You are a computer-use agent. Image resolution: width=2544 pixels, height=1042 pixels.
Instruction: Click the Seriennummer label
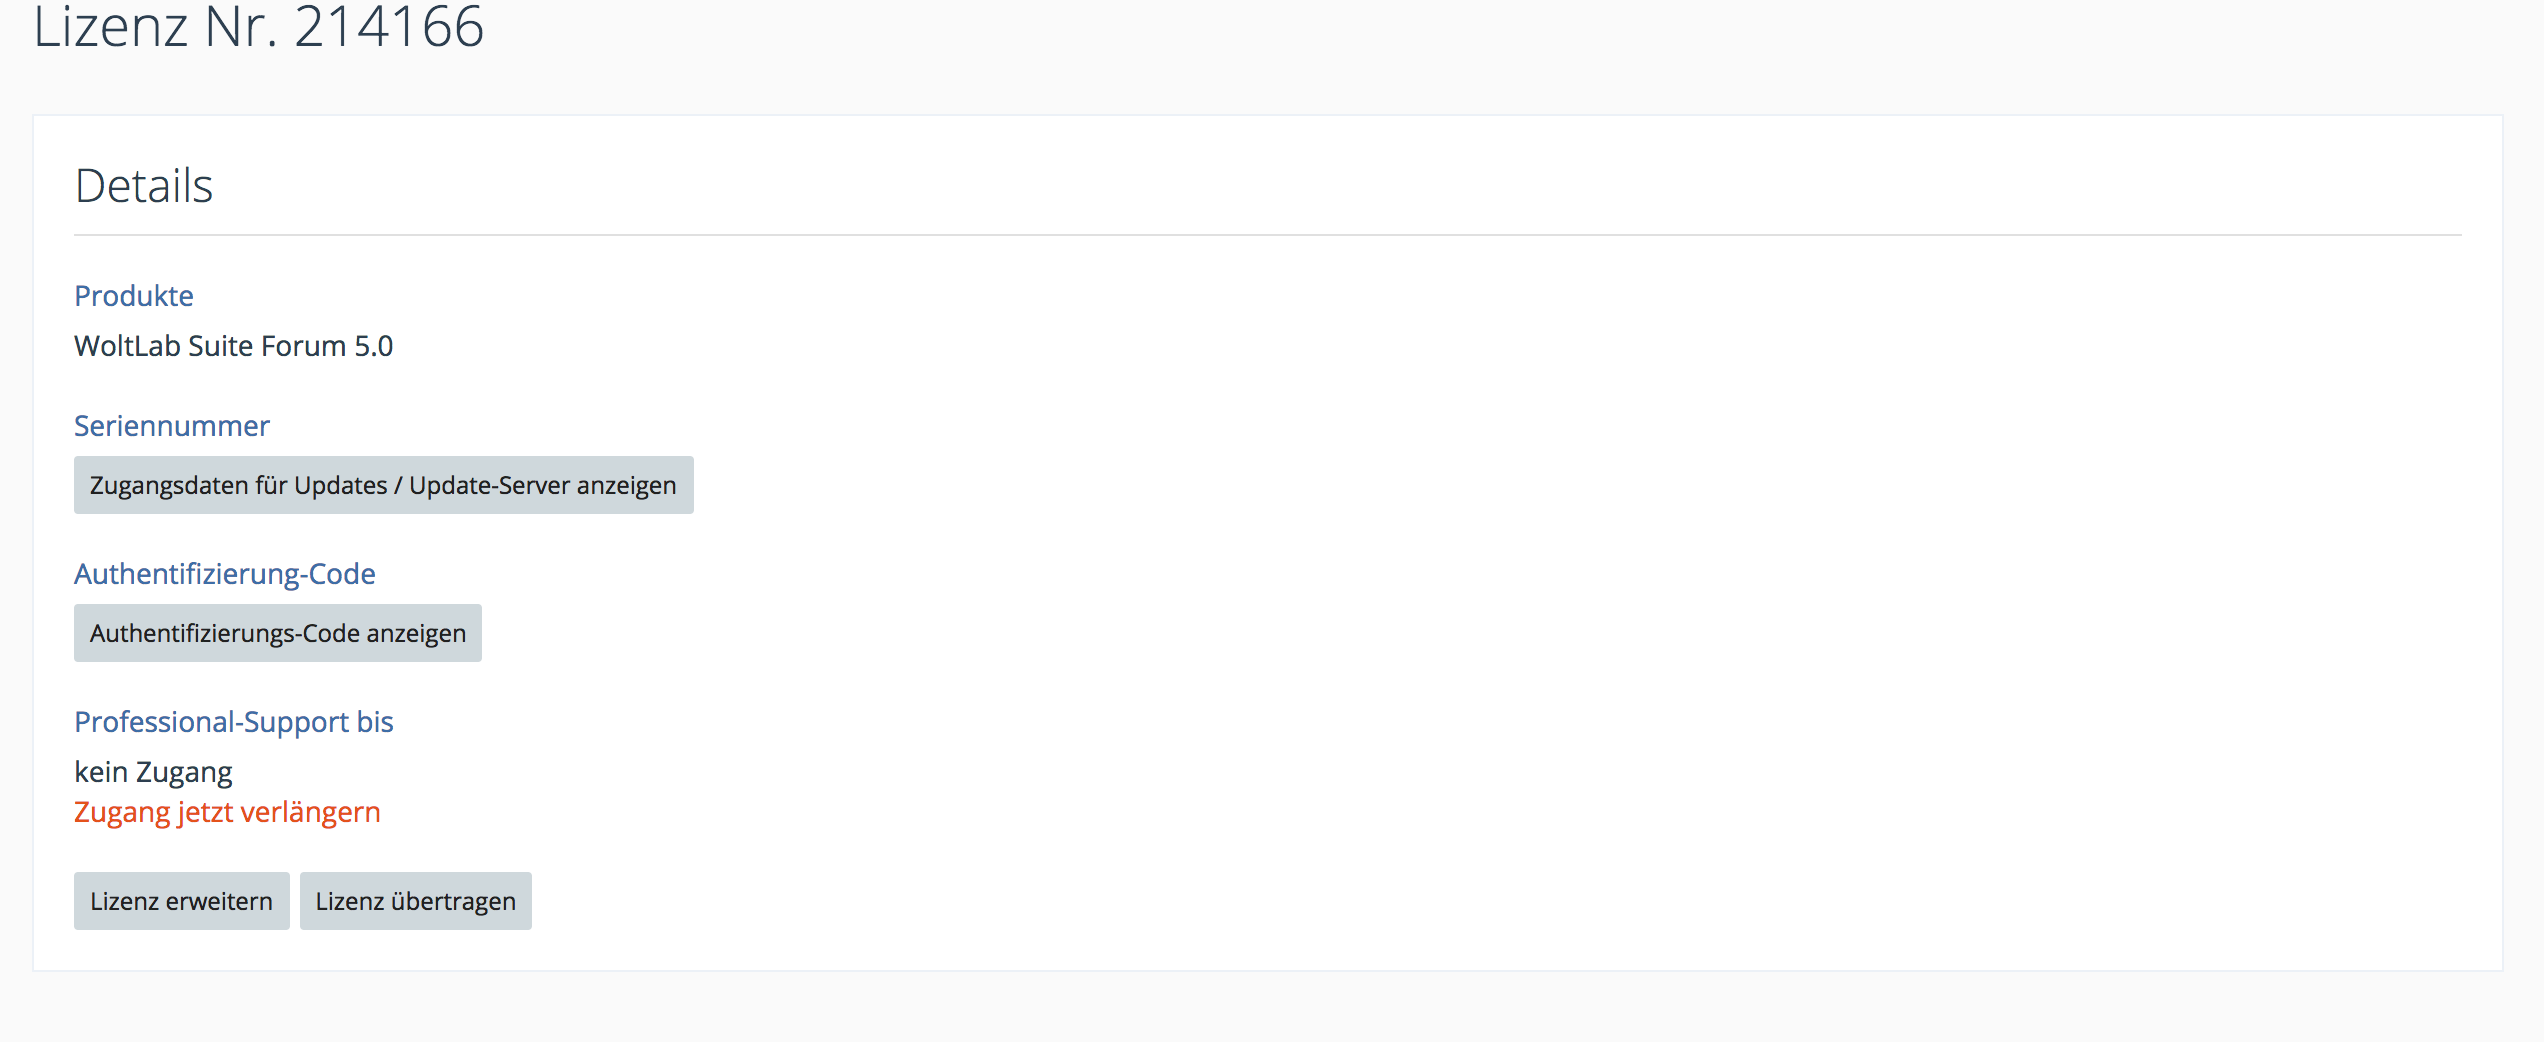(172, 426)
